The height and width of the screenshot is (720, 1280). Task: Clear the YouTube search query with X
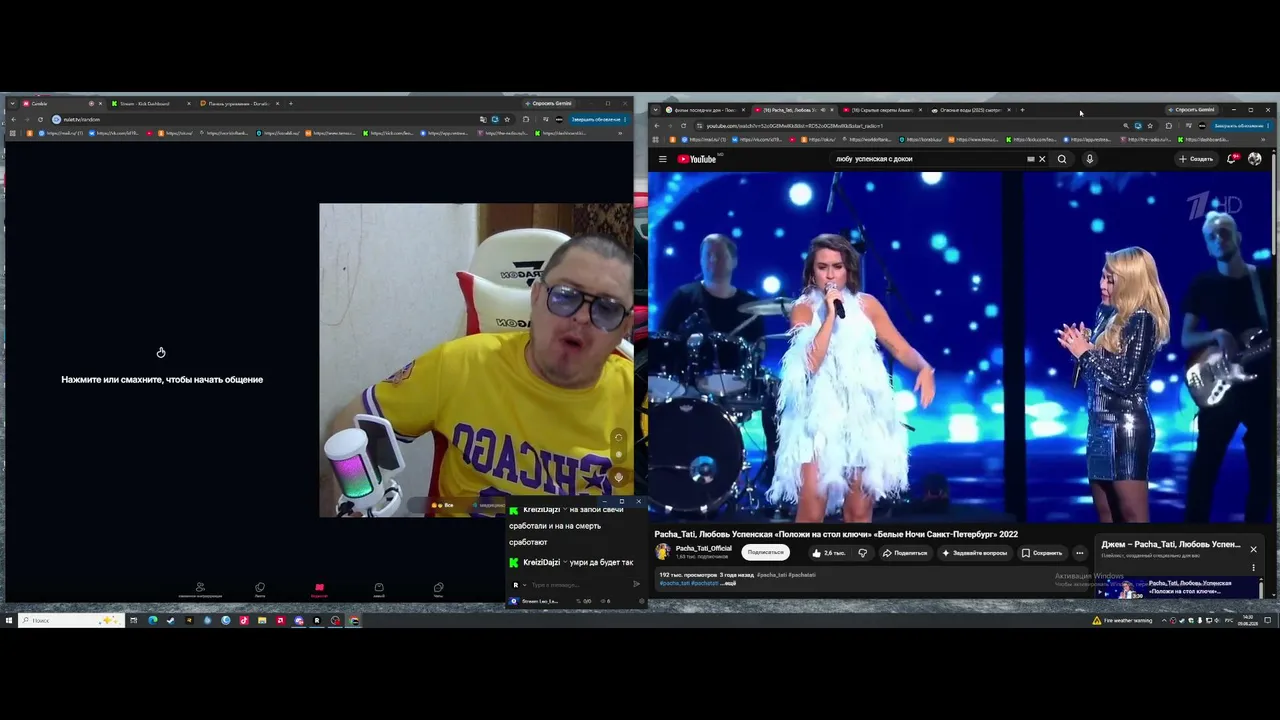tap(1042, 159)
